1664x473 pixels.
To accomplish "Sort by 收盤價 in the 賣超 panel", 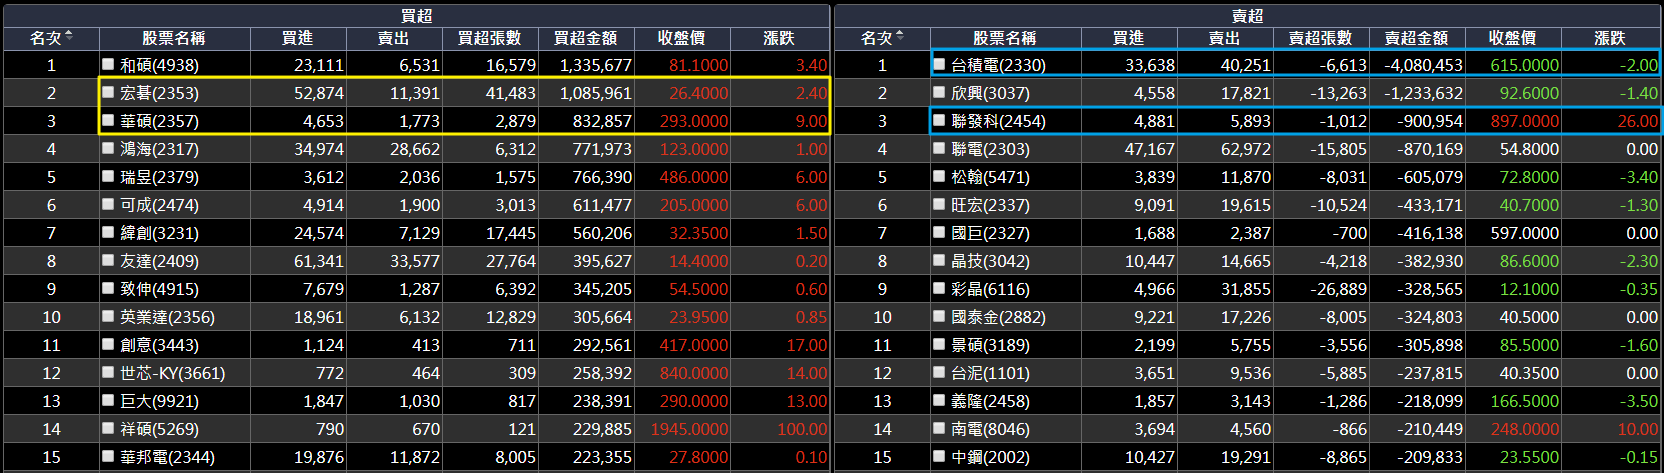I will click(x=1513, y=38).
